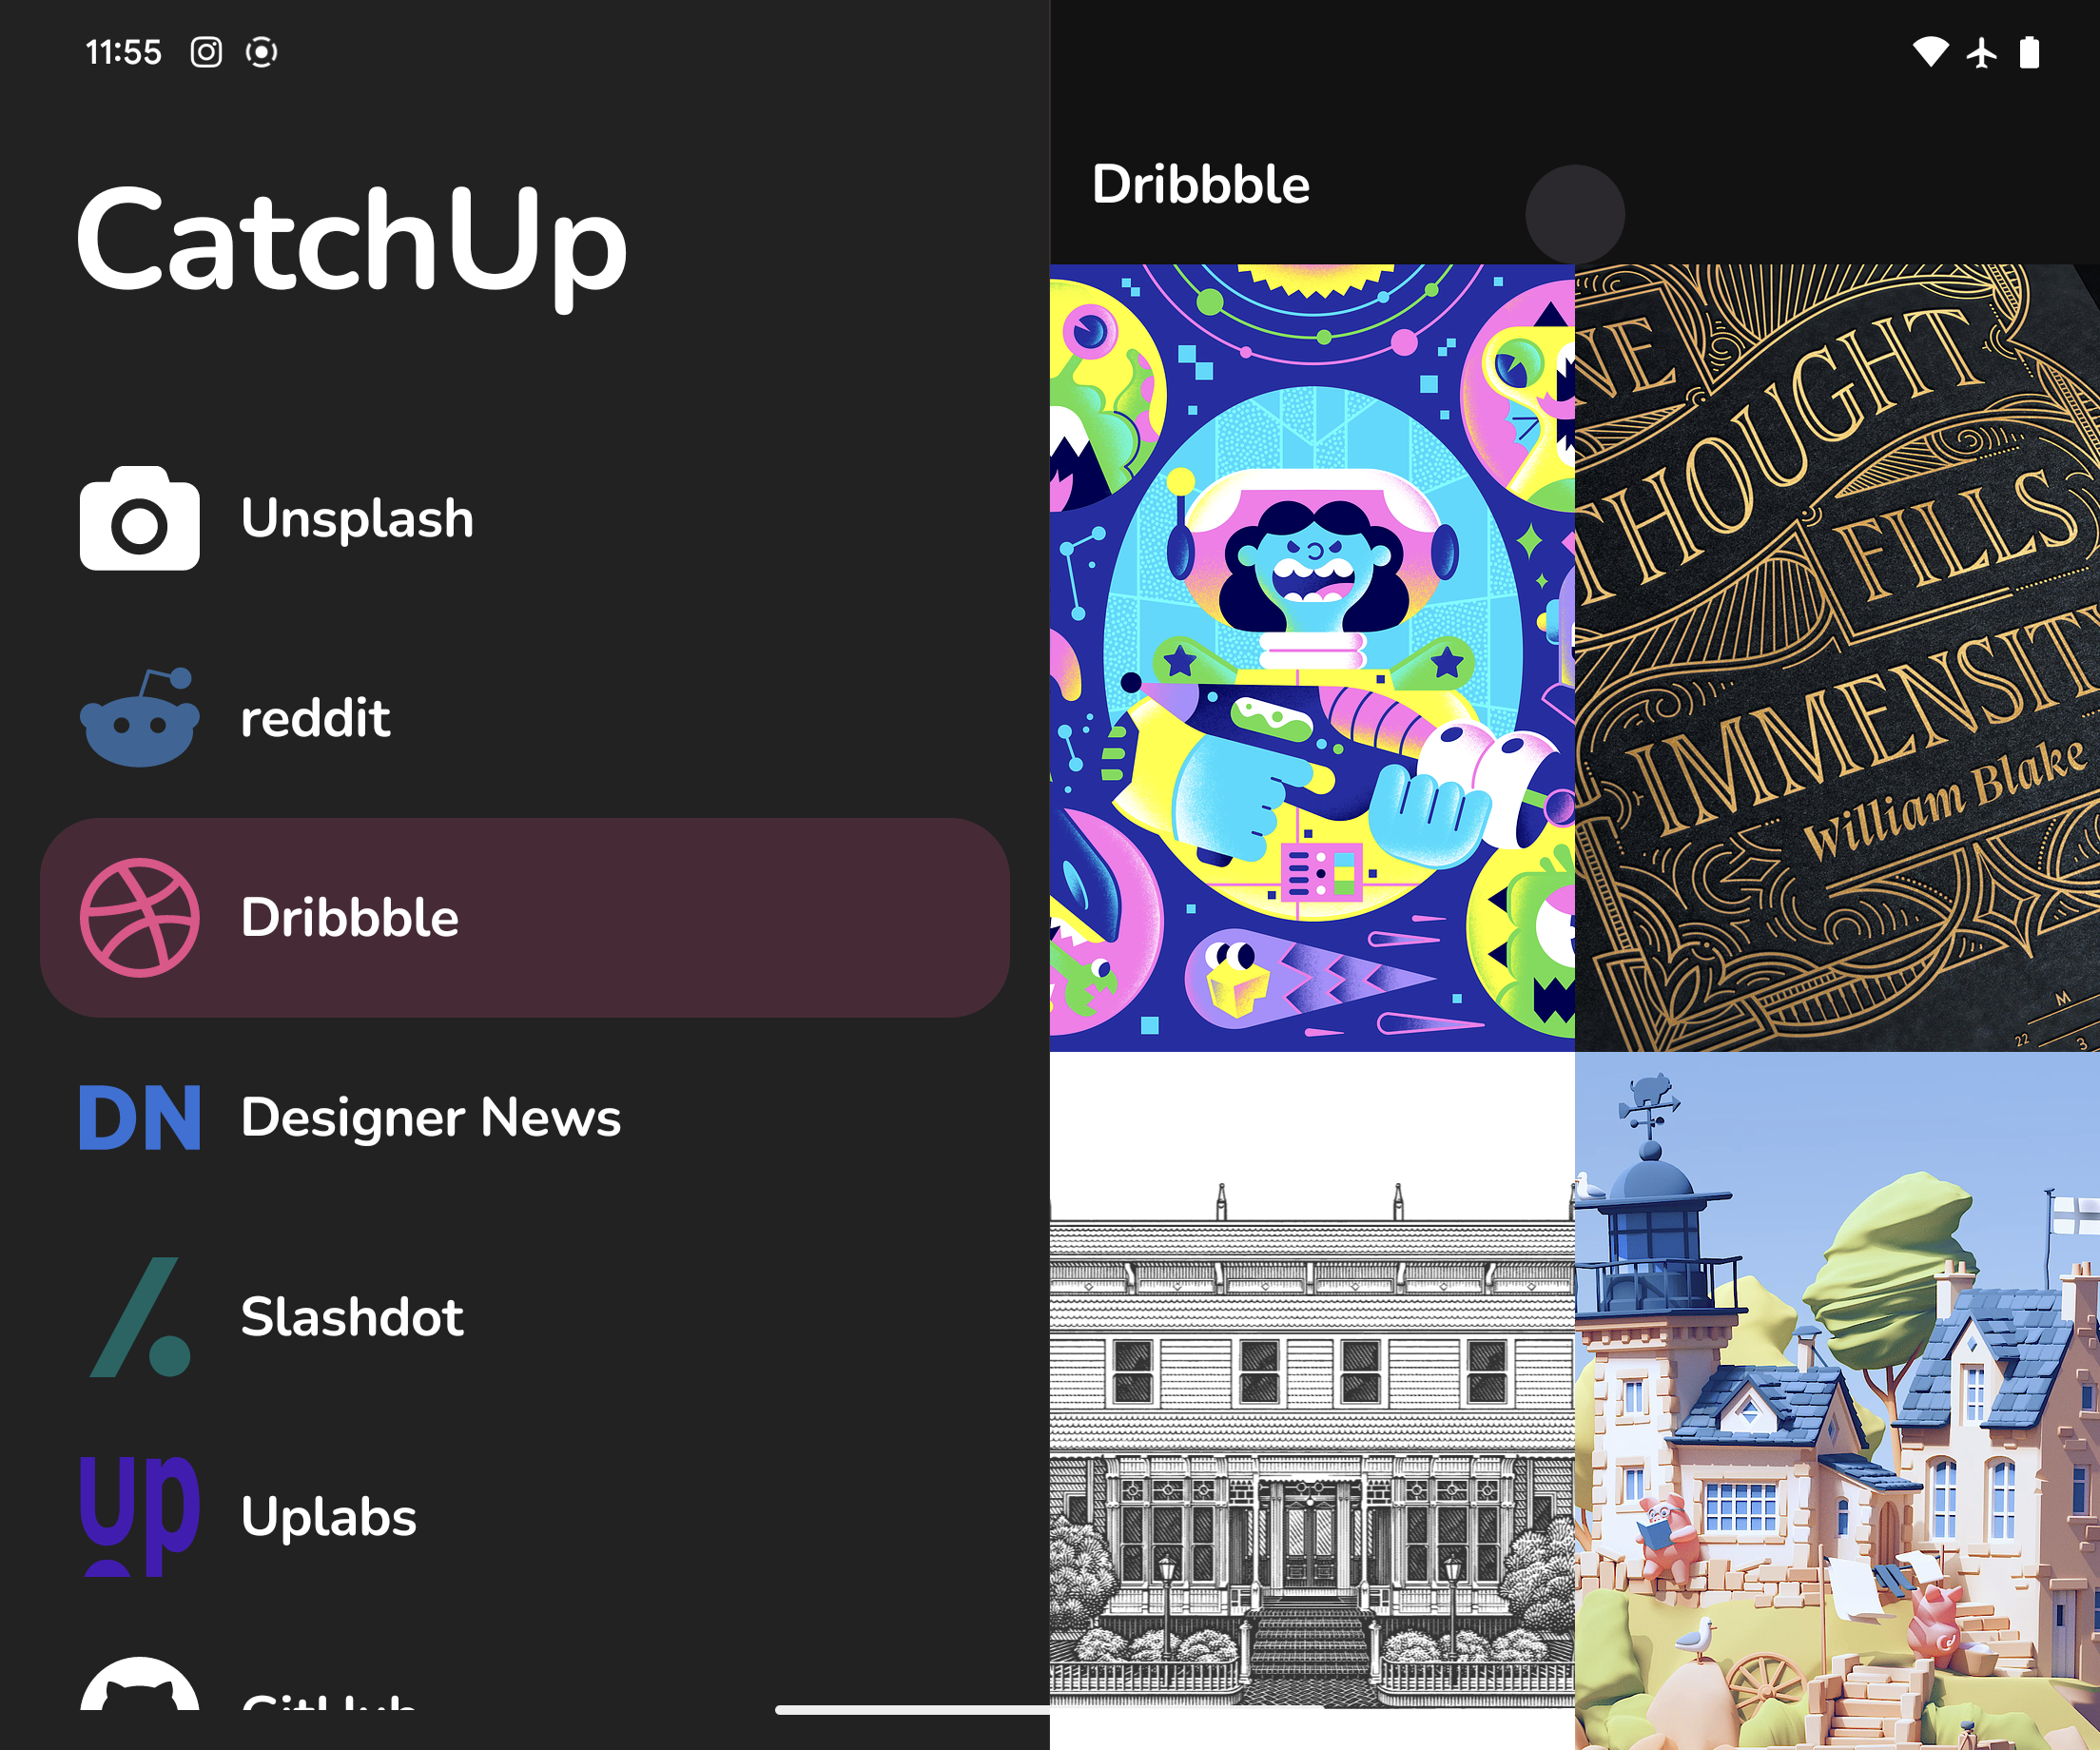This screenshot has width=2100, height=1750.
Task: Select the Uplabs list entry
Action: tap(525, 1516)
